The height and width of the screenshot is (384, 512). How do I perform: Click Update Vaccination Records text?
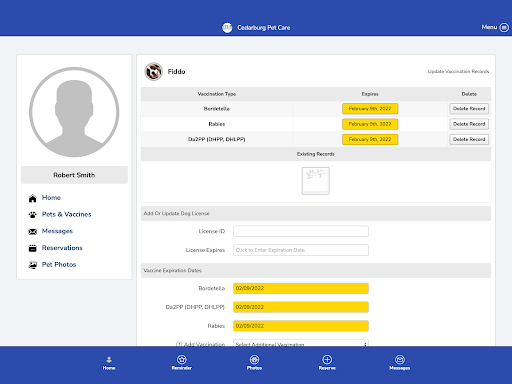458,71
